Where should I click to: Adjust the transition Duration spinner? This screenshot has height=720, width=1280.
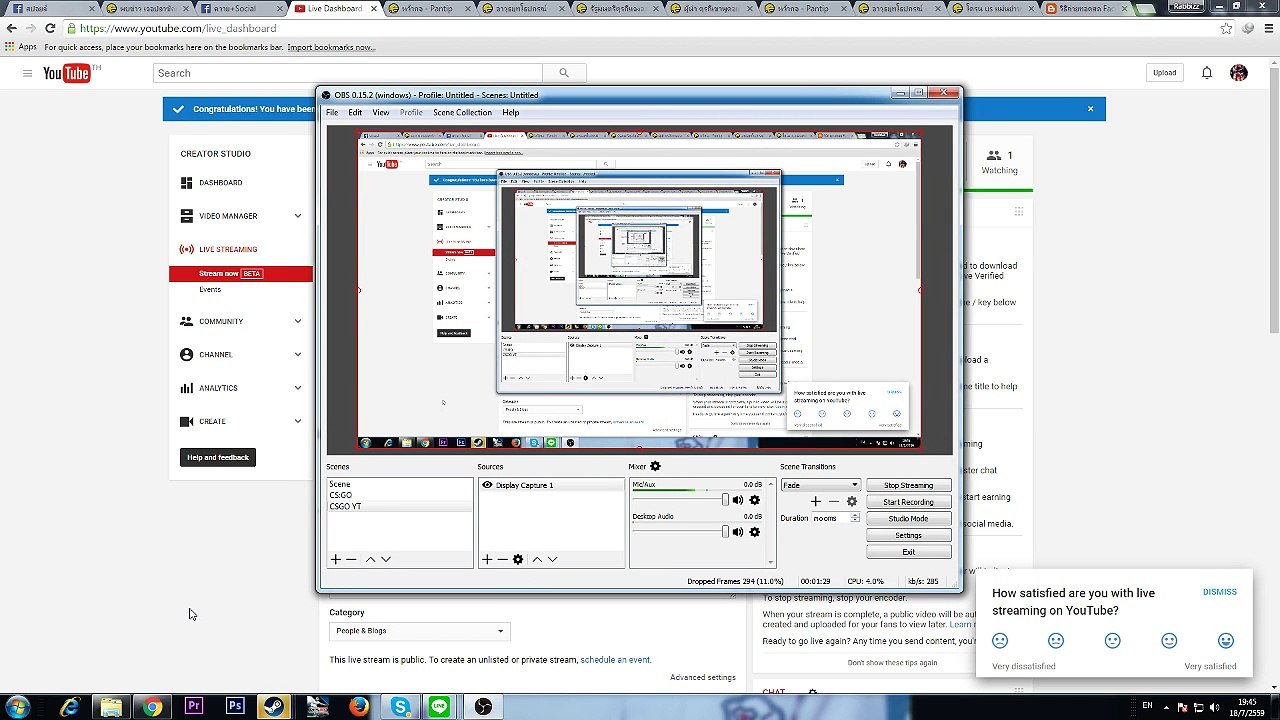click(854, 518)
